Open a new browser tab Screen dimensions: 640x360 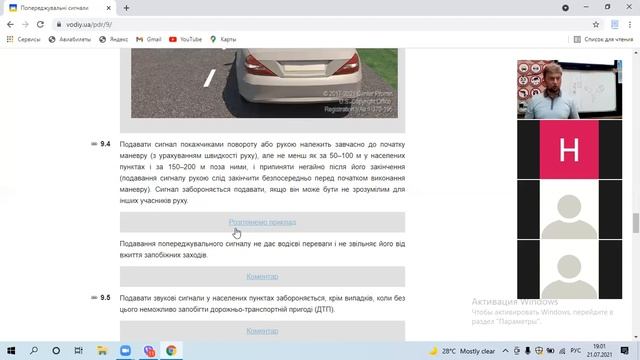(127, 8)
